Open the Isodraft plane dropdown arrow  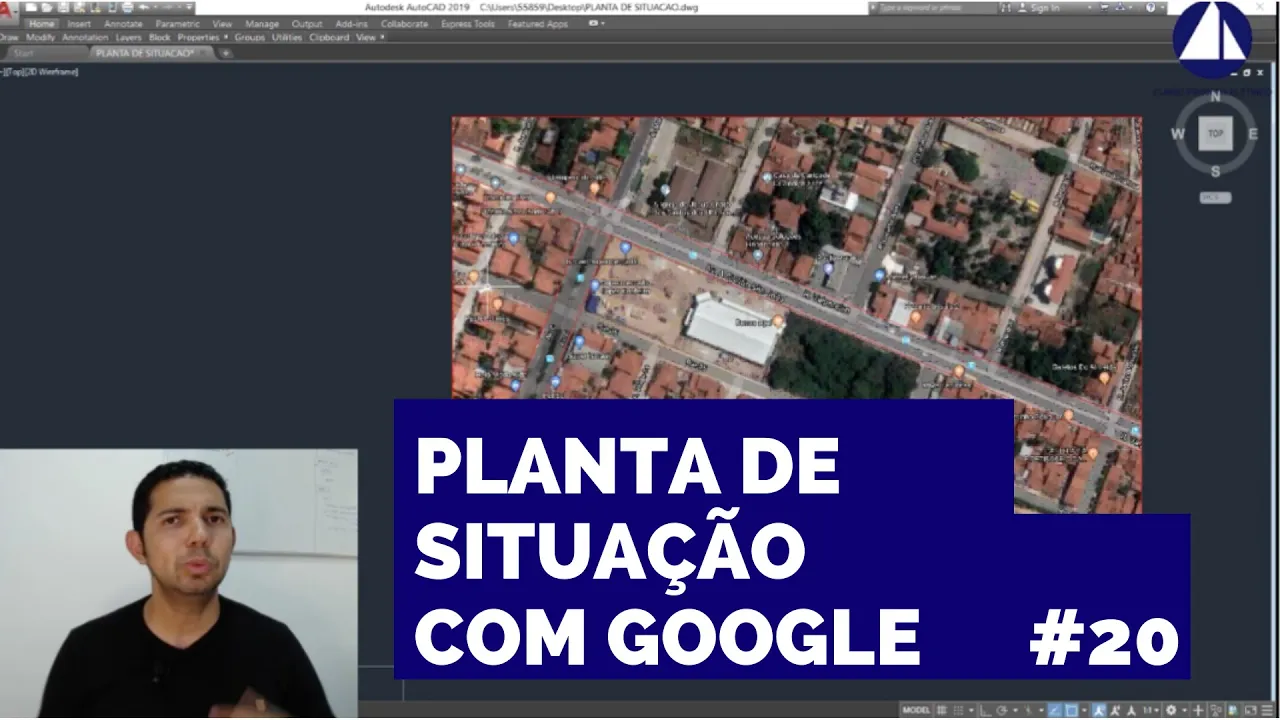[1041, 710]
